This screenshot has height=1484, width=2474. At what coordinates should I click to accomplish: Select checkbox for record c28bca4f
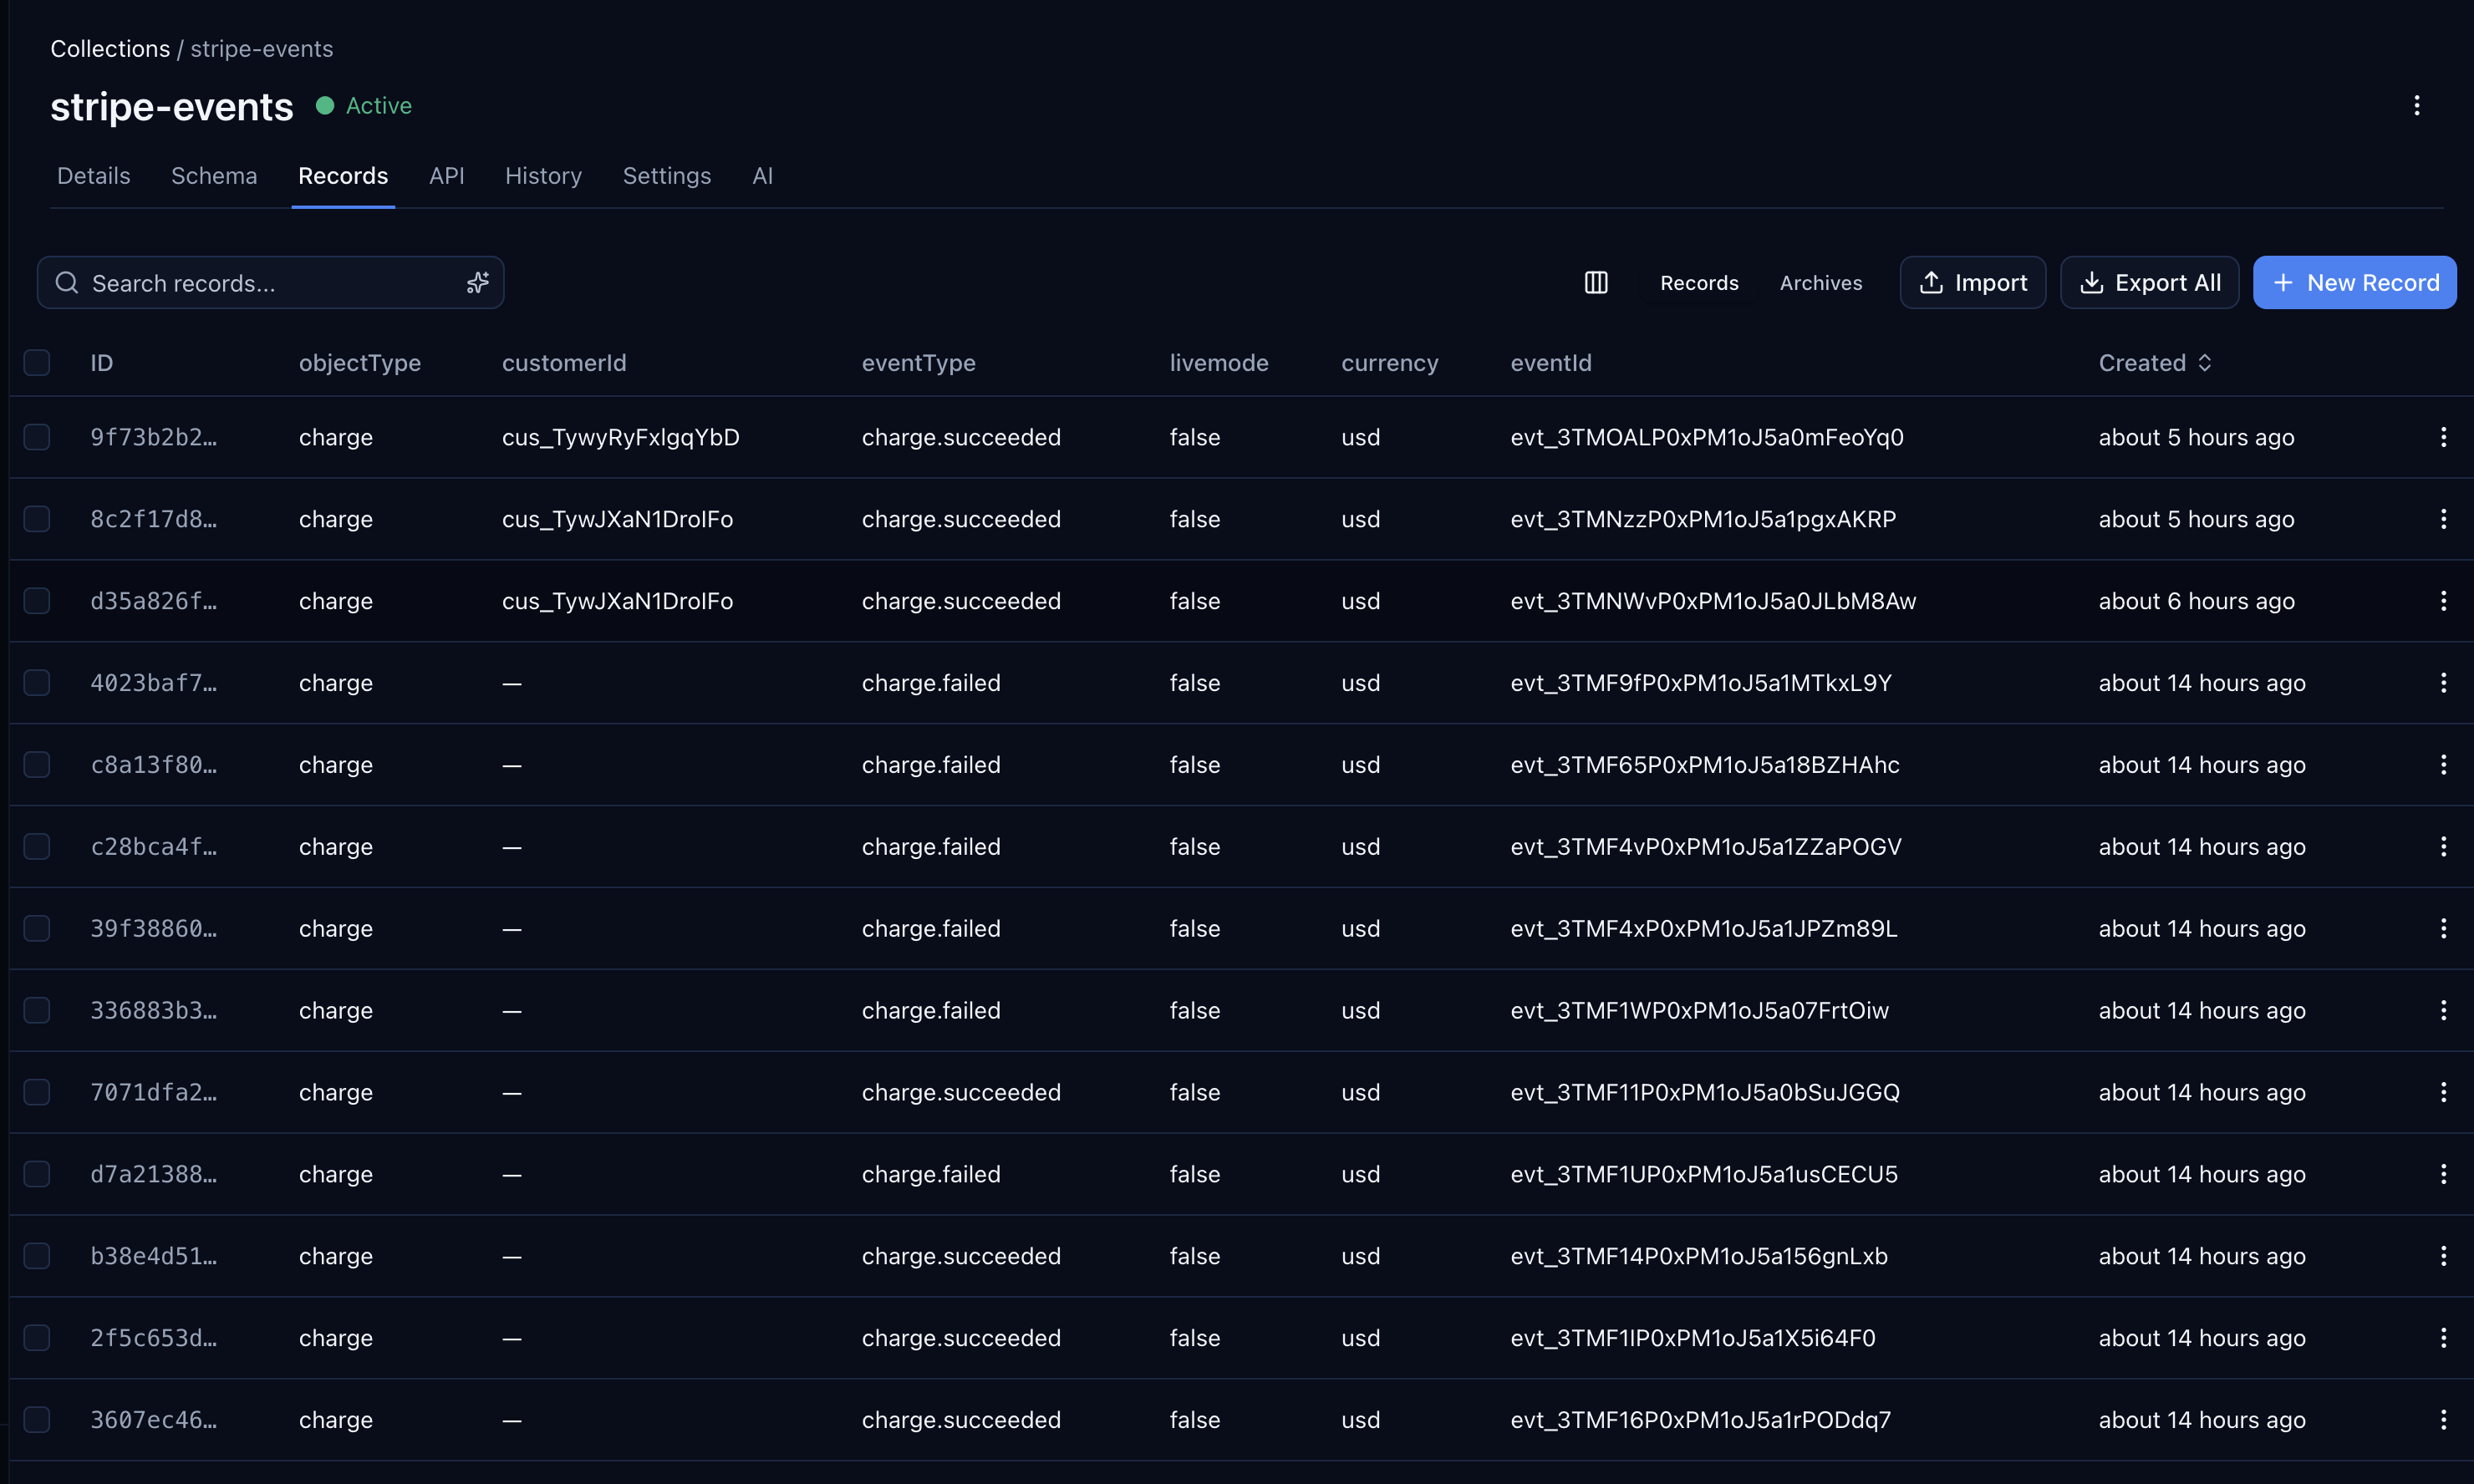tap(37, 847)
